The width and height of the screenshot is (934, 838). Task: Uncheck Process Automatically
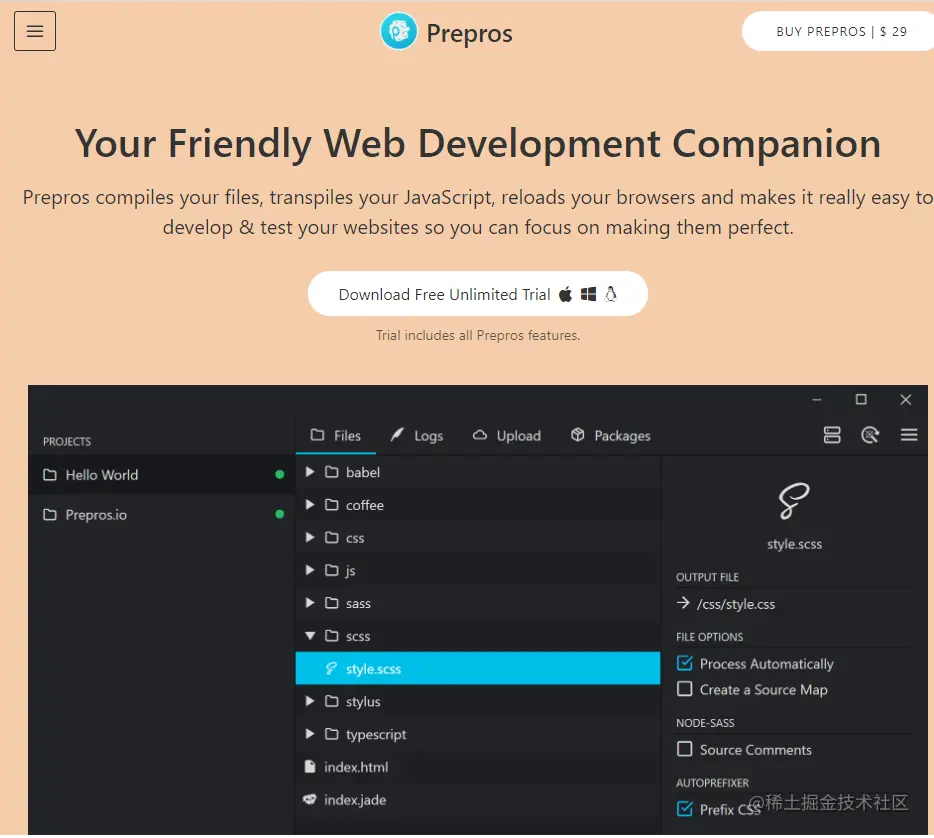pos(685,663)
